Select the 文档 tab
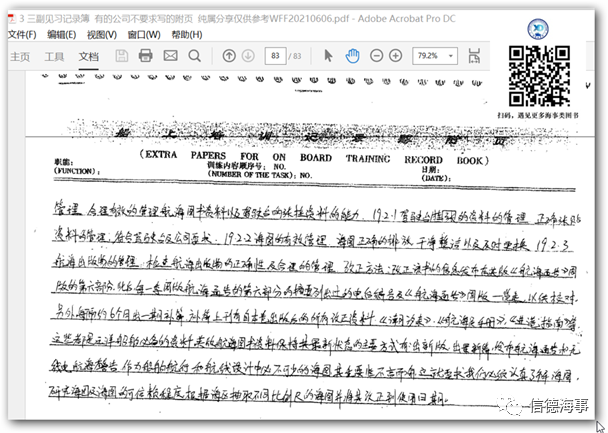608x433 pixels. click(89, 57)
